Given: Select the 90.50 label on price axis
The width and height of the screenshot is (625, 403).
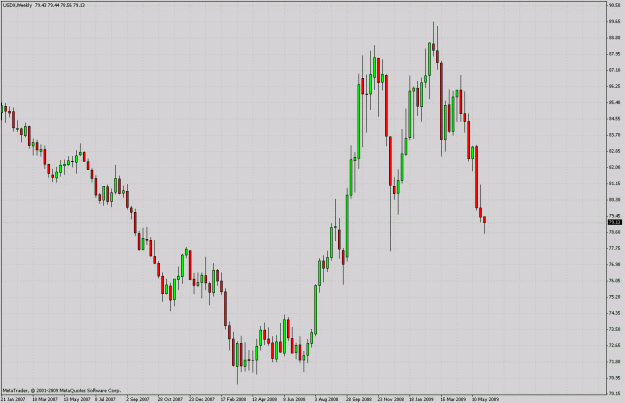Looking at the screenshot, I should [614, 5].
